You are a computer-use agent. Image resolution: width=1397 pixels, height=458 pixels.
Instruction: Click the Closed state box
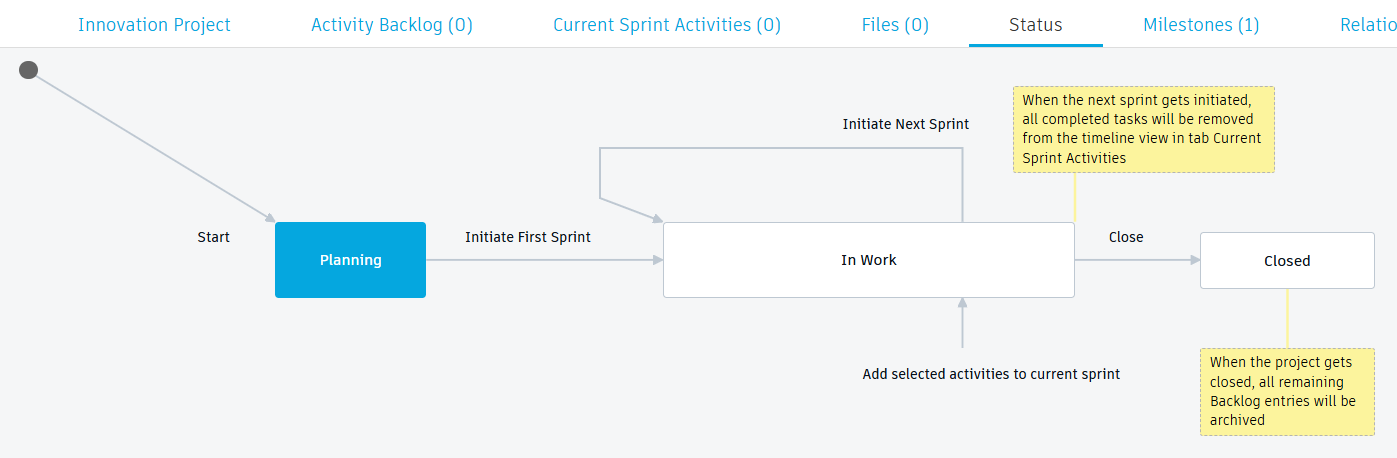(x=1287, y=261)
